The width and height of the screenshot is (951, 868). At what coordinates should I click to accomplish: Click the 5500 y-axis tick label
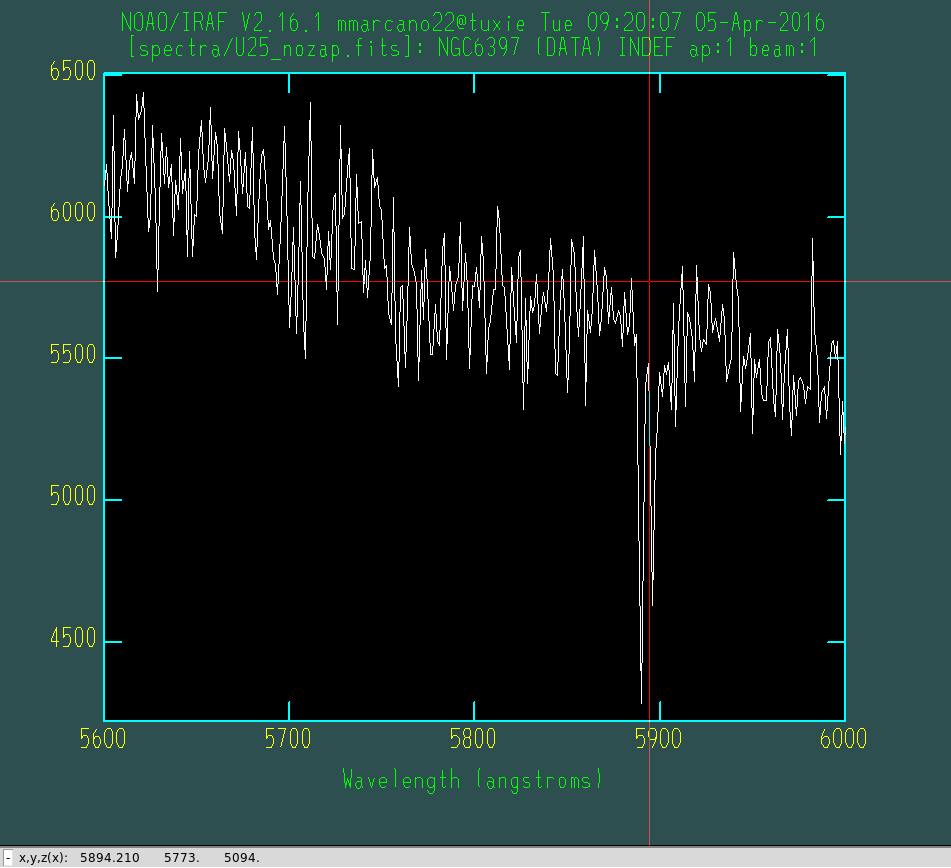(73, 354)
